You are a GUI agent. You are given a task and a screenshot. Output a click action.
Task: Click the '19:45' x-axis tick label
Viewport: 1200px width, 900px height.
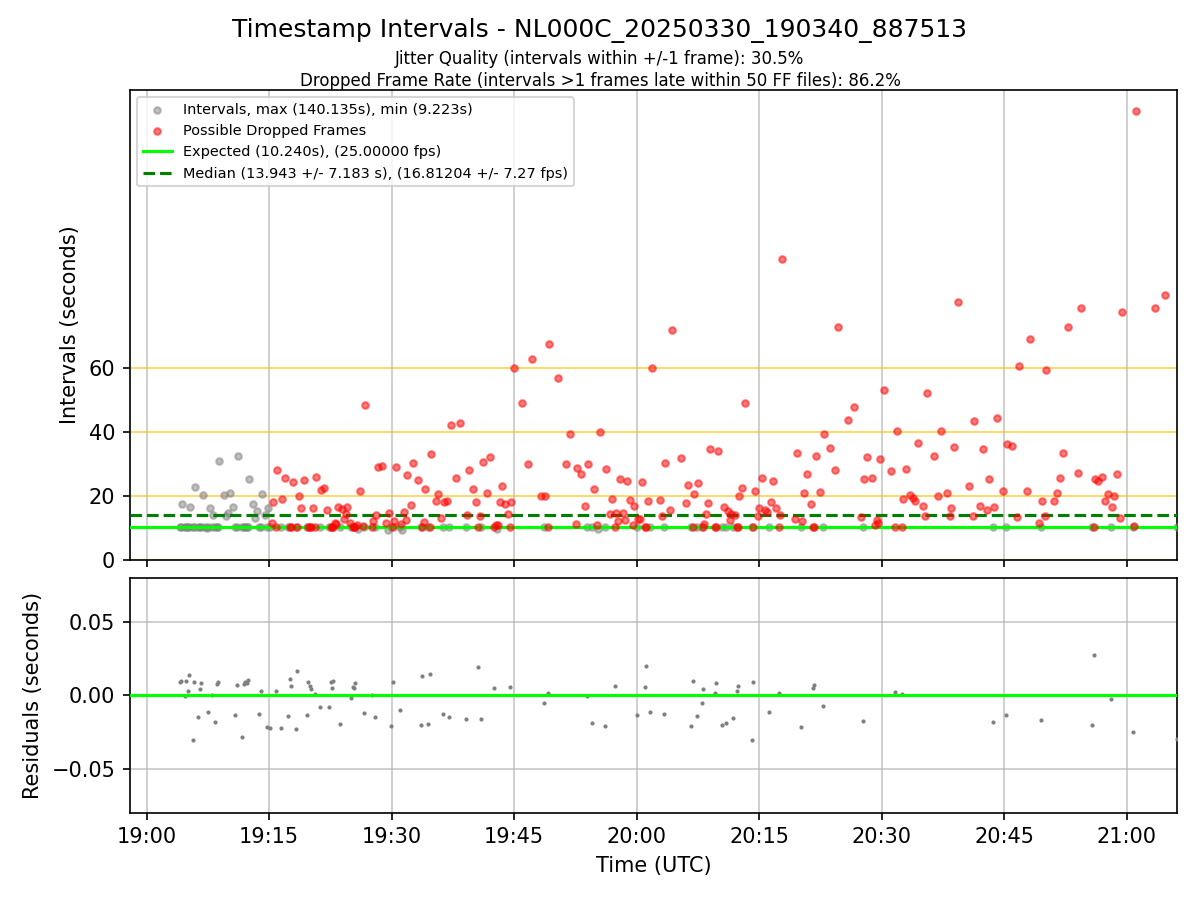click(x=514, y=835)
